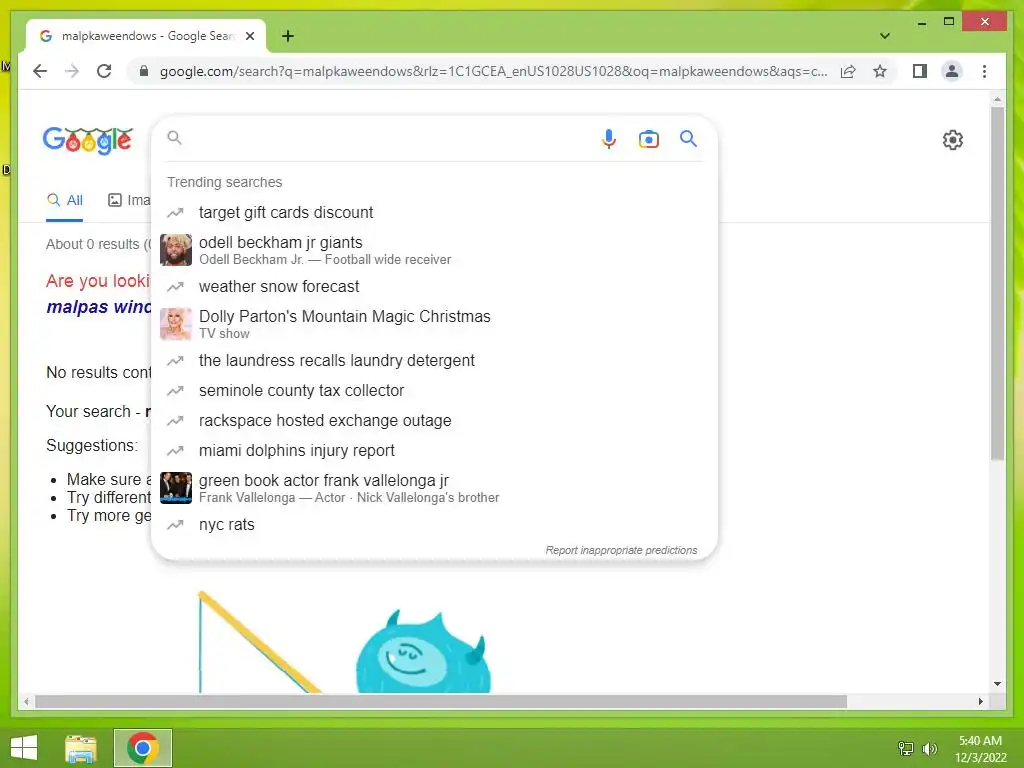This screenshot has height=768, width=1024.
Task: Click the blue monster doodle illustration
Action: point(423,652)
